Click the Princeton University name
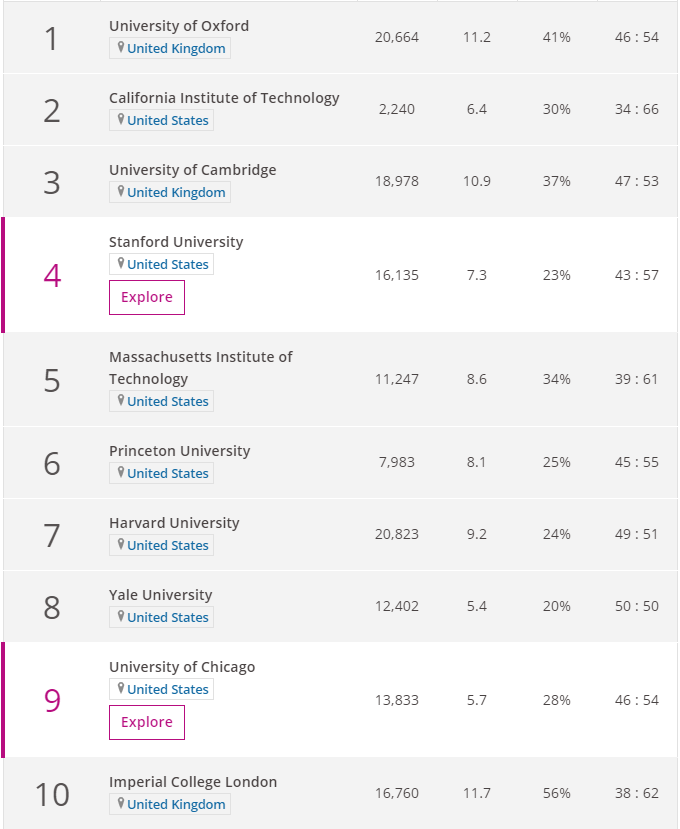The width and height of the screenshot is (680, 829). click(179, 451)
